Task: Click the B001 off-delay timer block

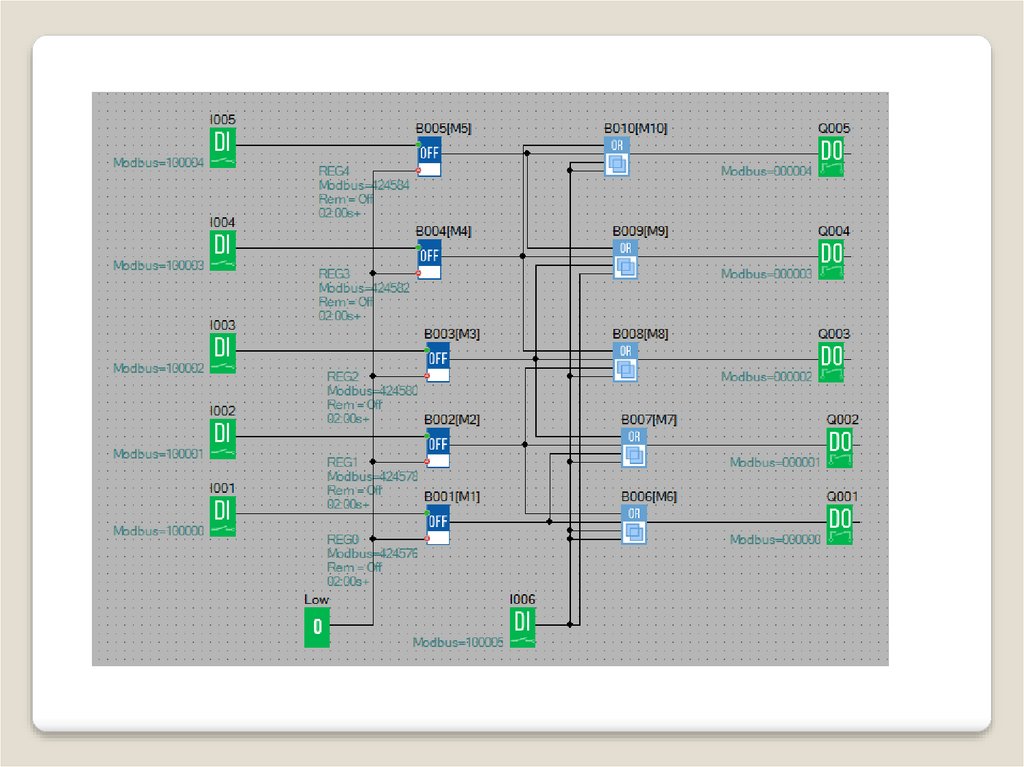Action: pos(438,524)
